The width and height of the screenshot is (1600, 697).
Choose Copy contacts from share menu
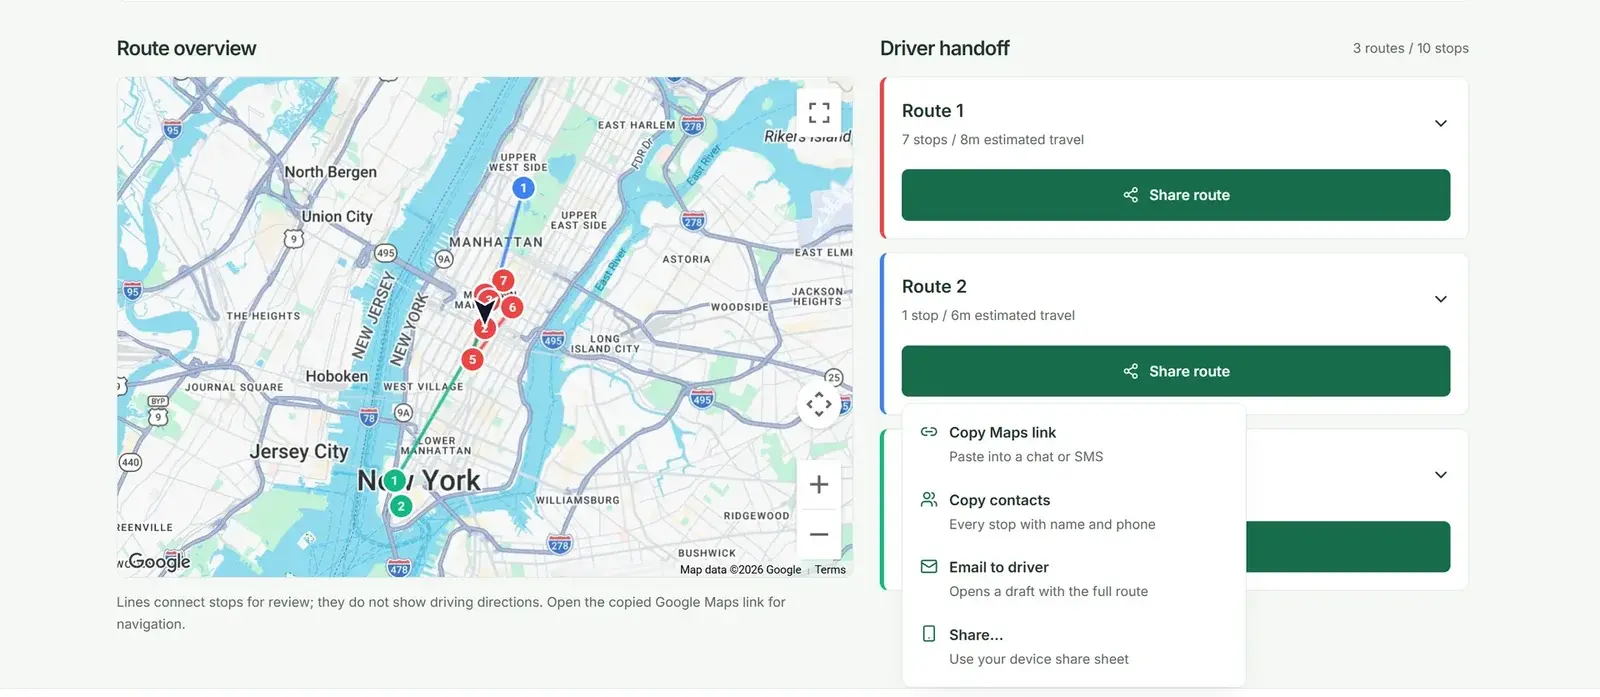coord(1074,512)
